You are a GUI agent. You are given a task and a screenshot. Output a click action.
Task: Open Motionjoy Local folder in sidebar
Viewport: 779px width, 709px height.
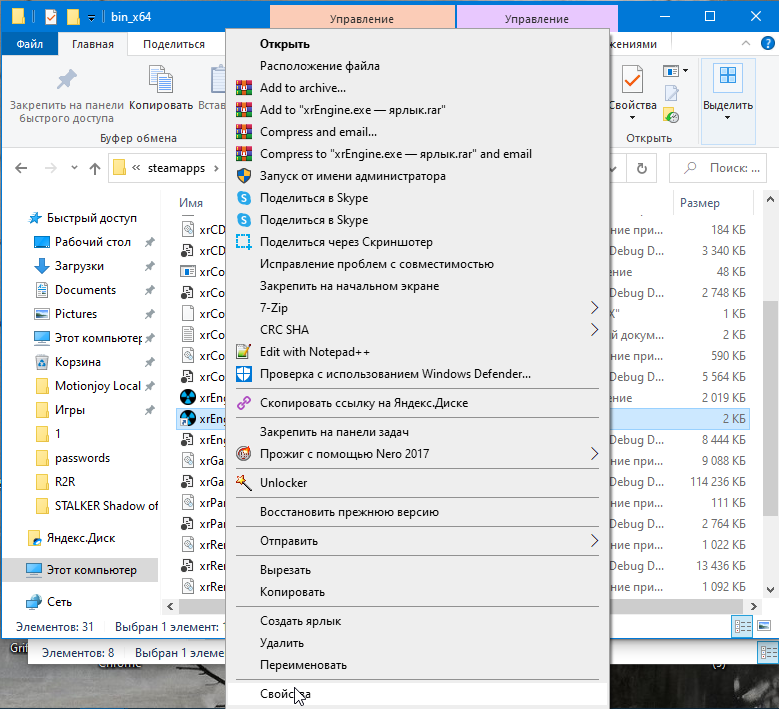tap(97, 386)
